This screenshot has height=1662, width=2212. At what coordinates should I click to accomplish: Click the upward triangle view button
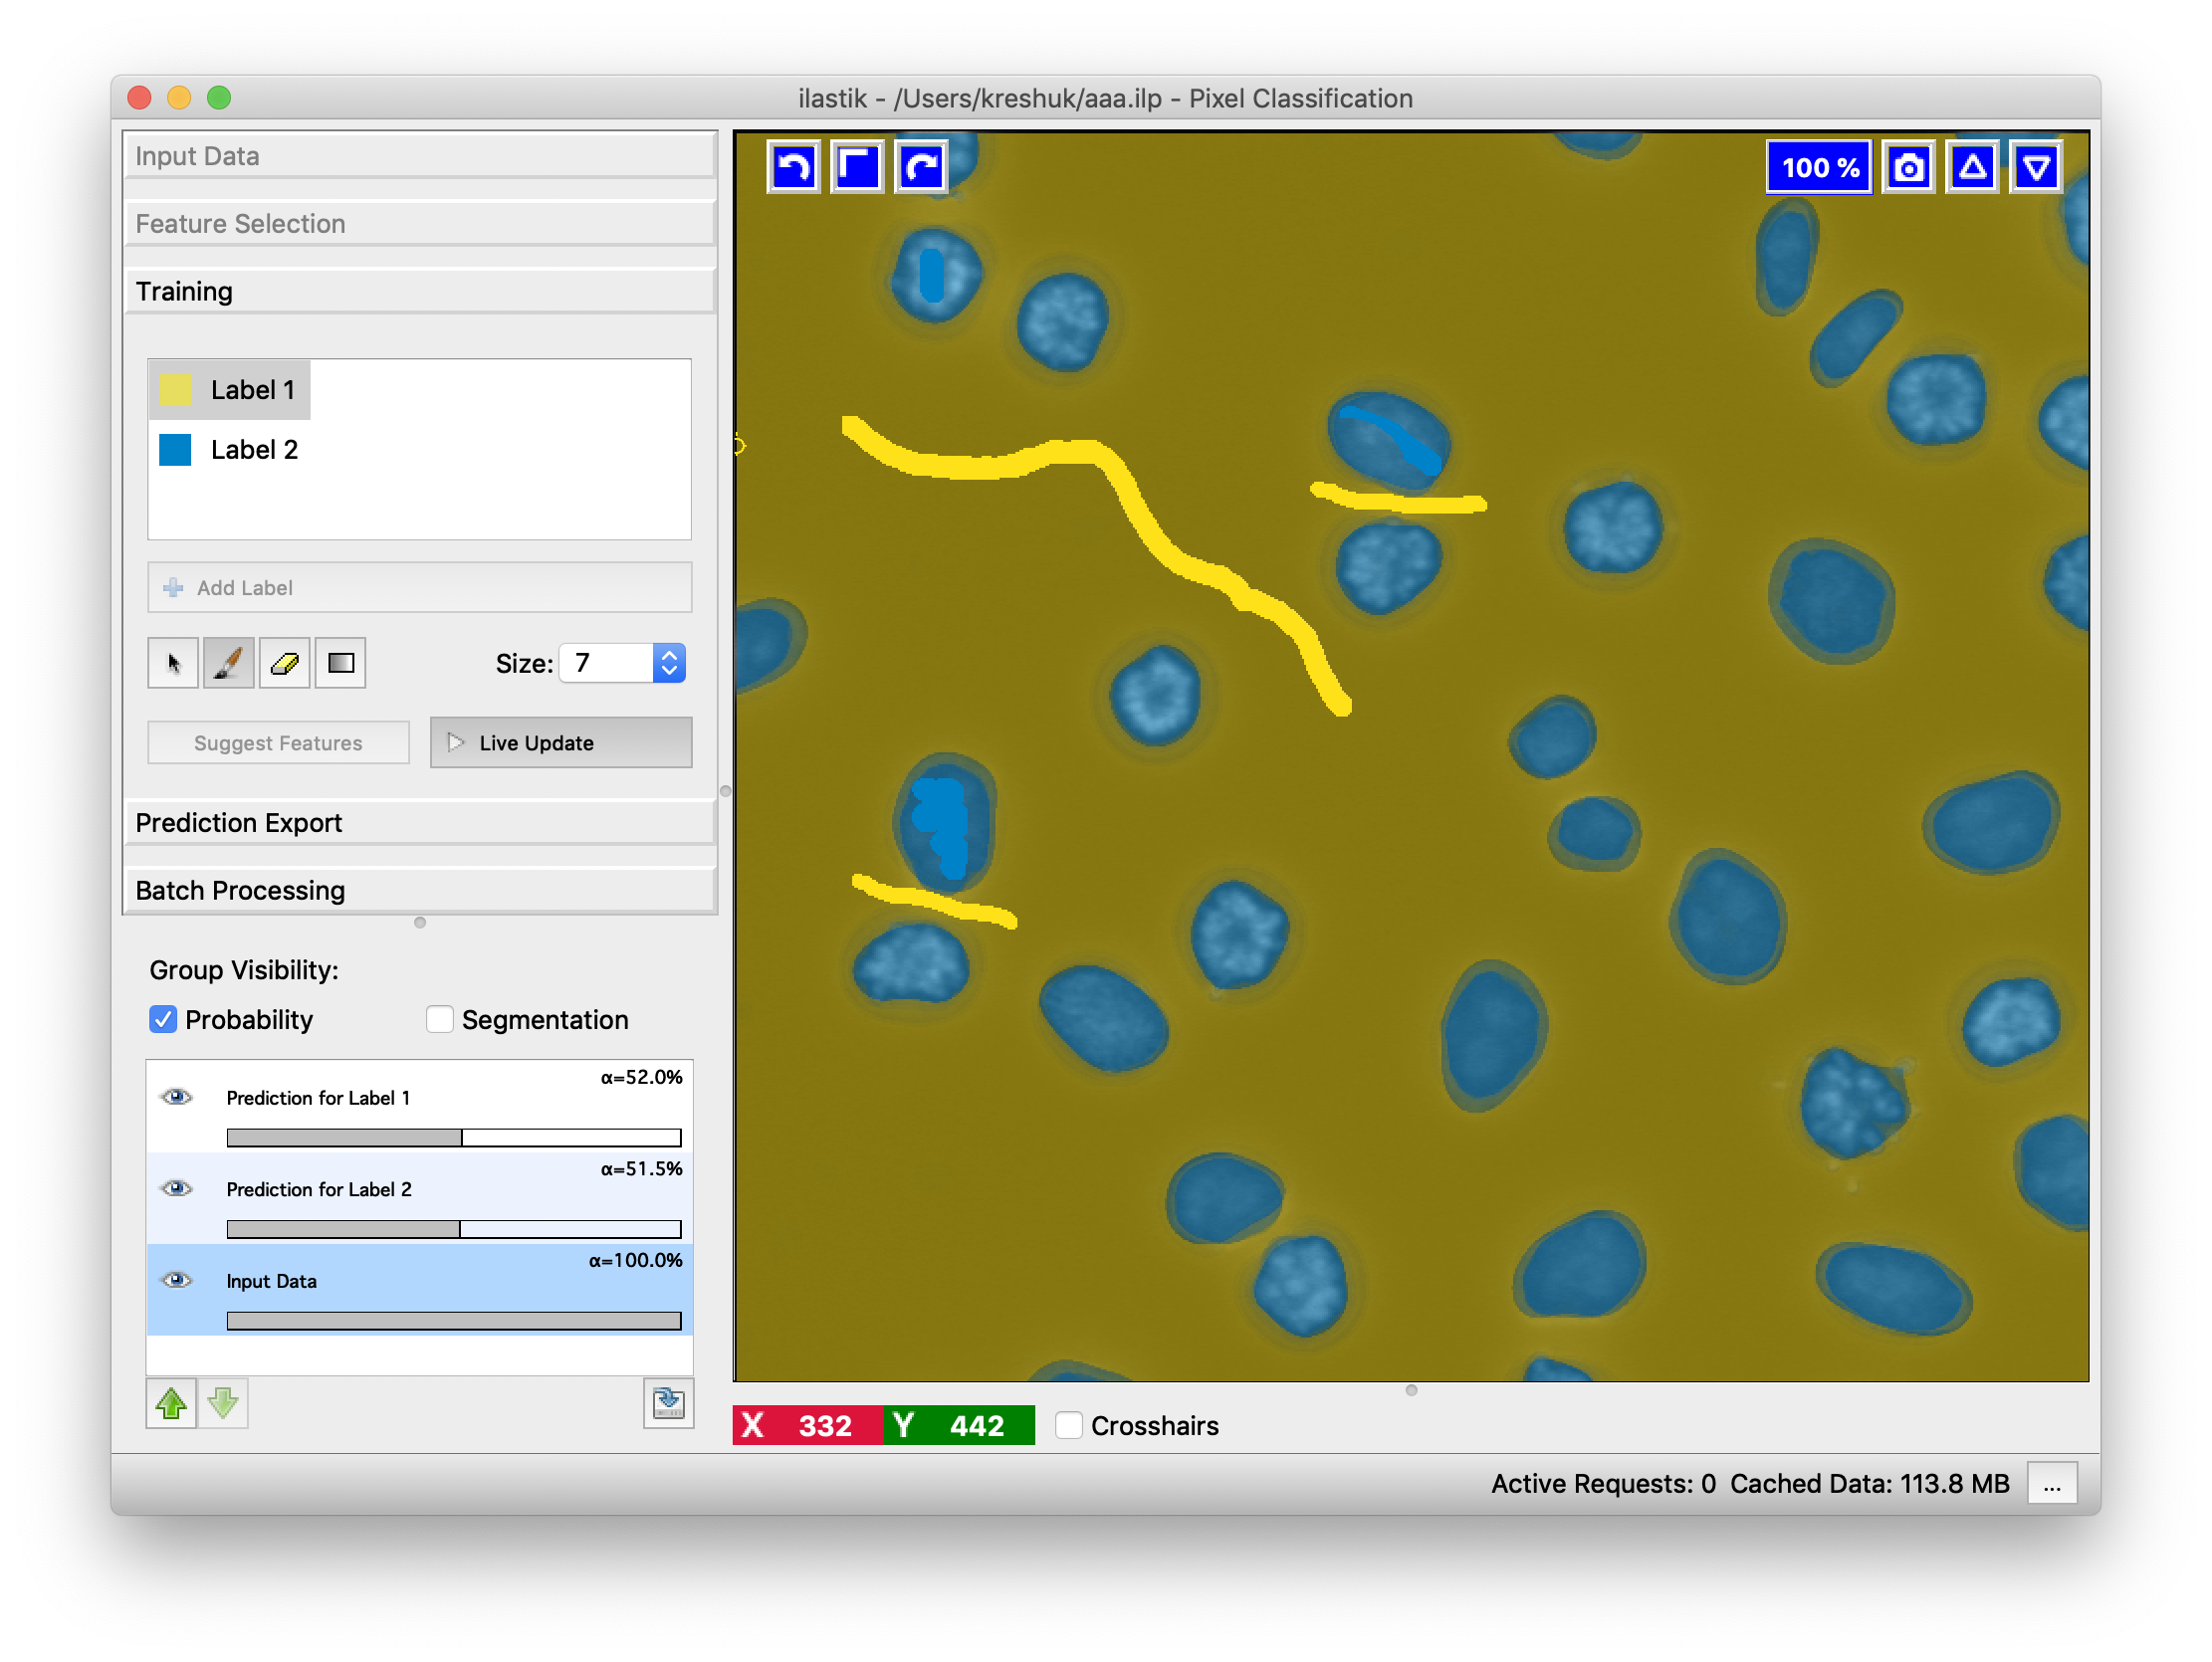[x=1972, y=167]
